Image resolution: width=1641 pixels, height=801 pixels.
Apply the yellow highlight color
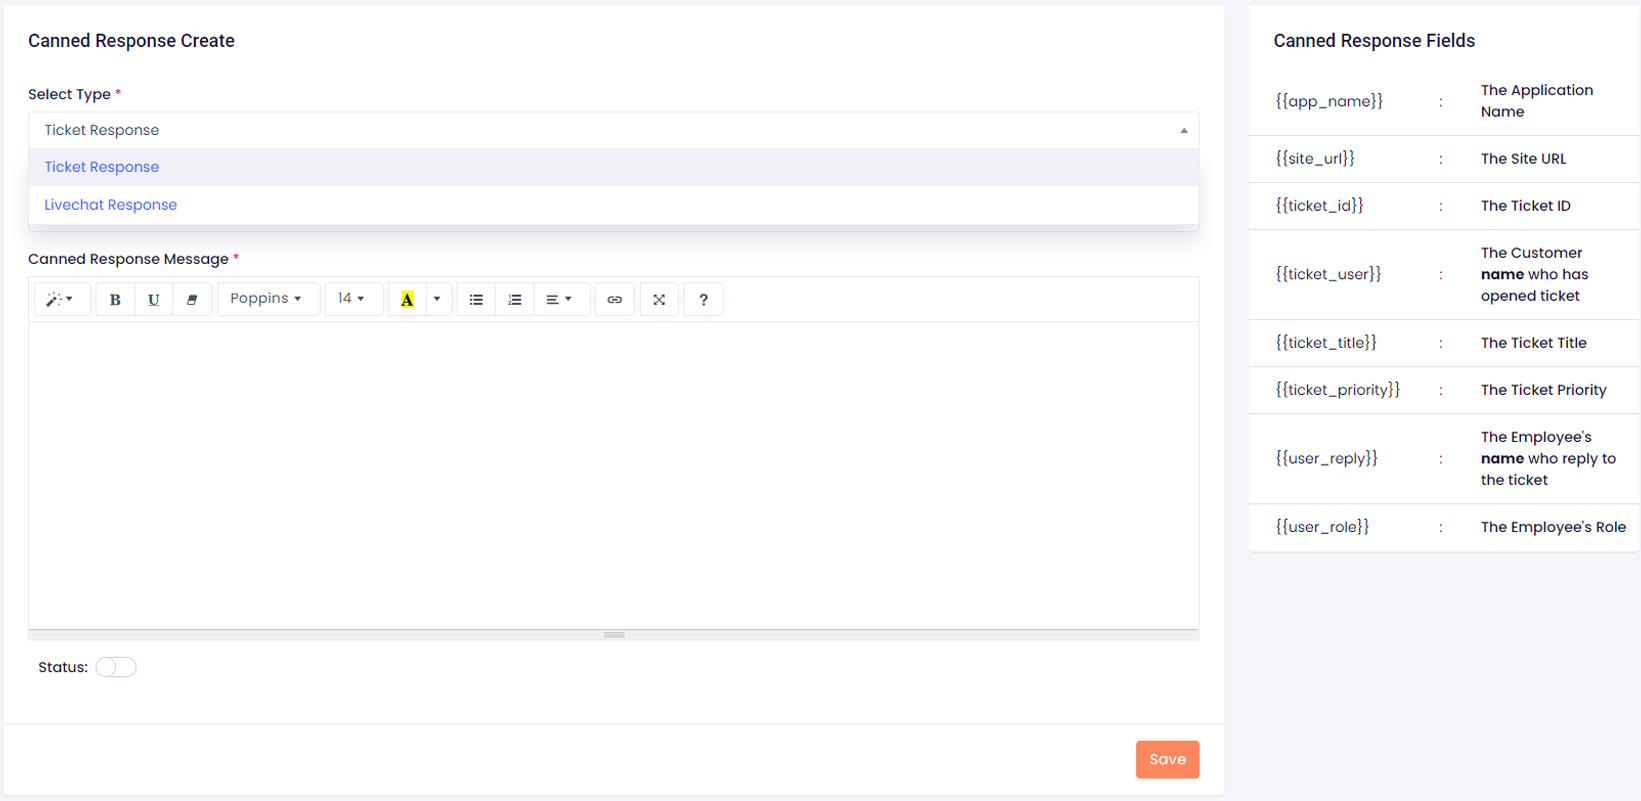coord(407,299)
